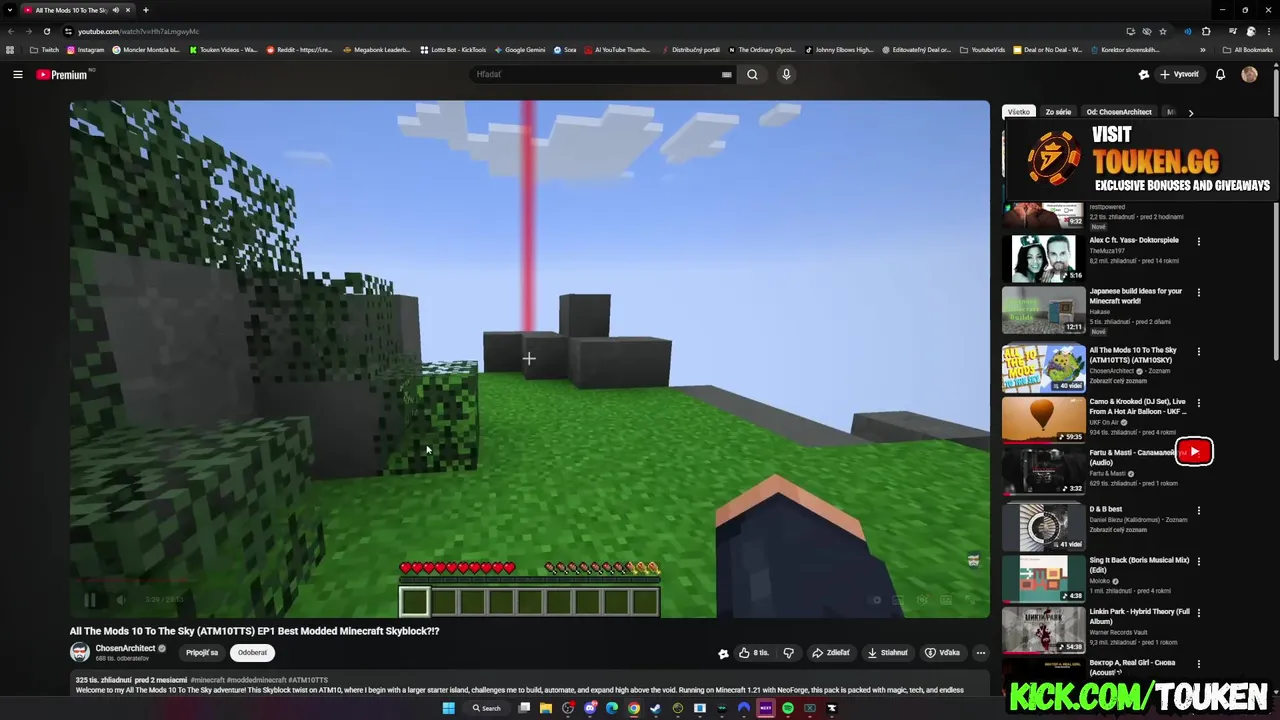Screen dimensions: 1280x720
Task: Open File Explorer from the taskbar
Action: (546, 708)
